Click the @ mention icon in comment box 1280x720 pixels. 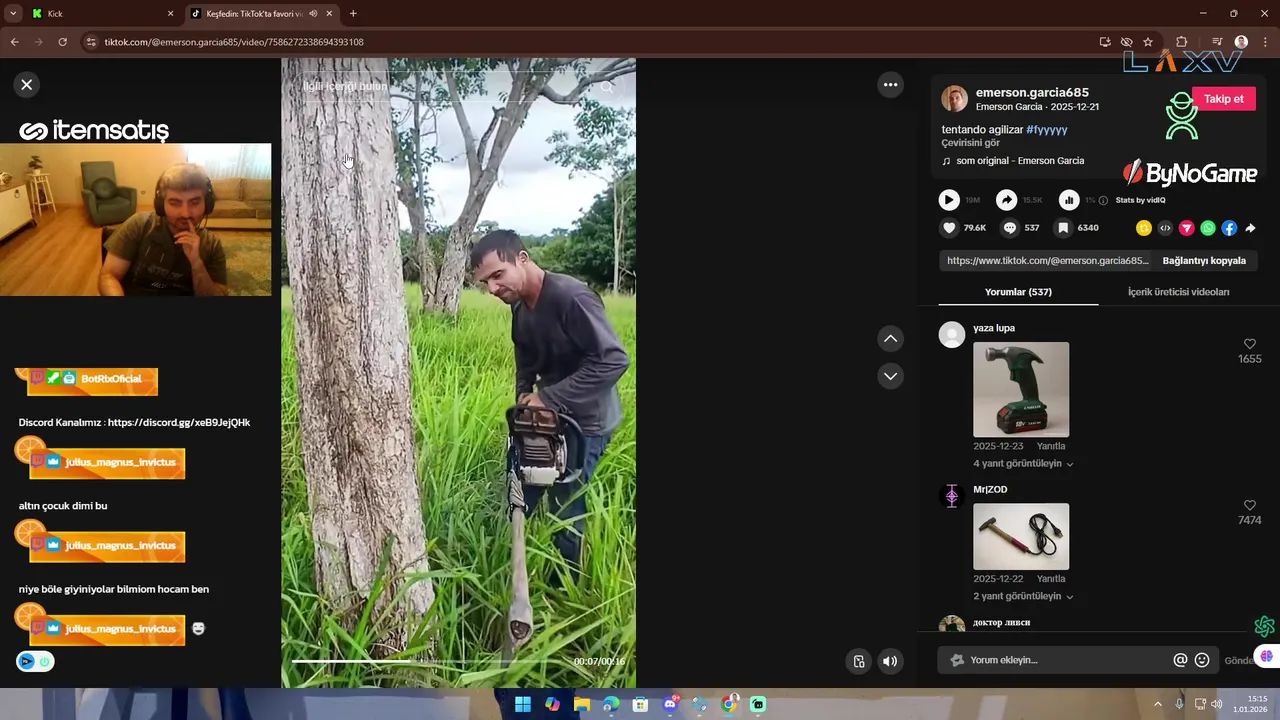(x=1180, y=660)
